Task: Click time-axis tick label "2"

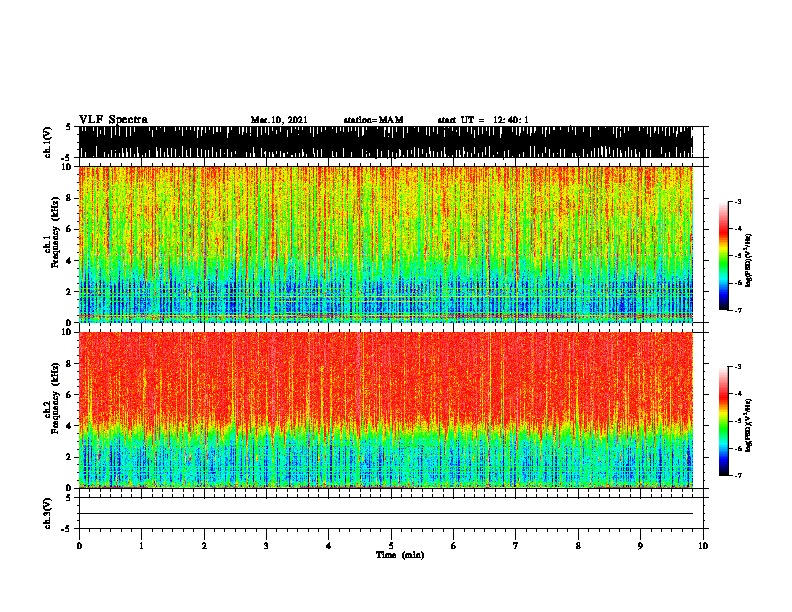Action: [204, 545]
